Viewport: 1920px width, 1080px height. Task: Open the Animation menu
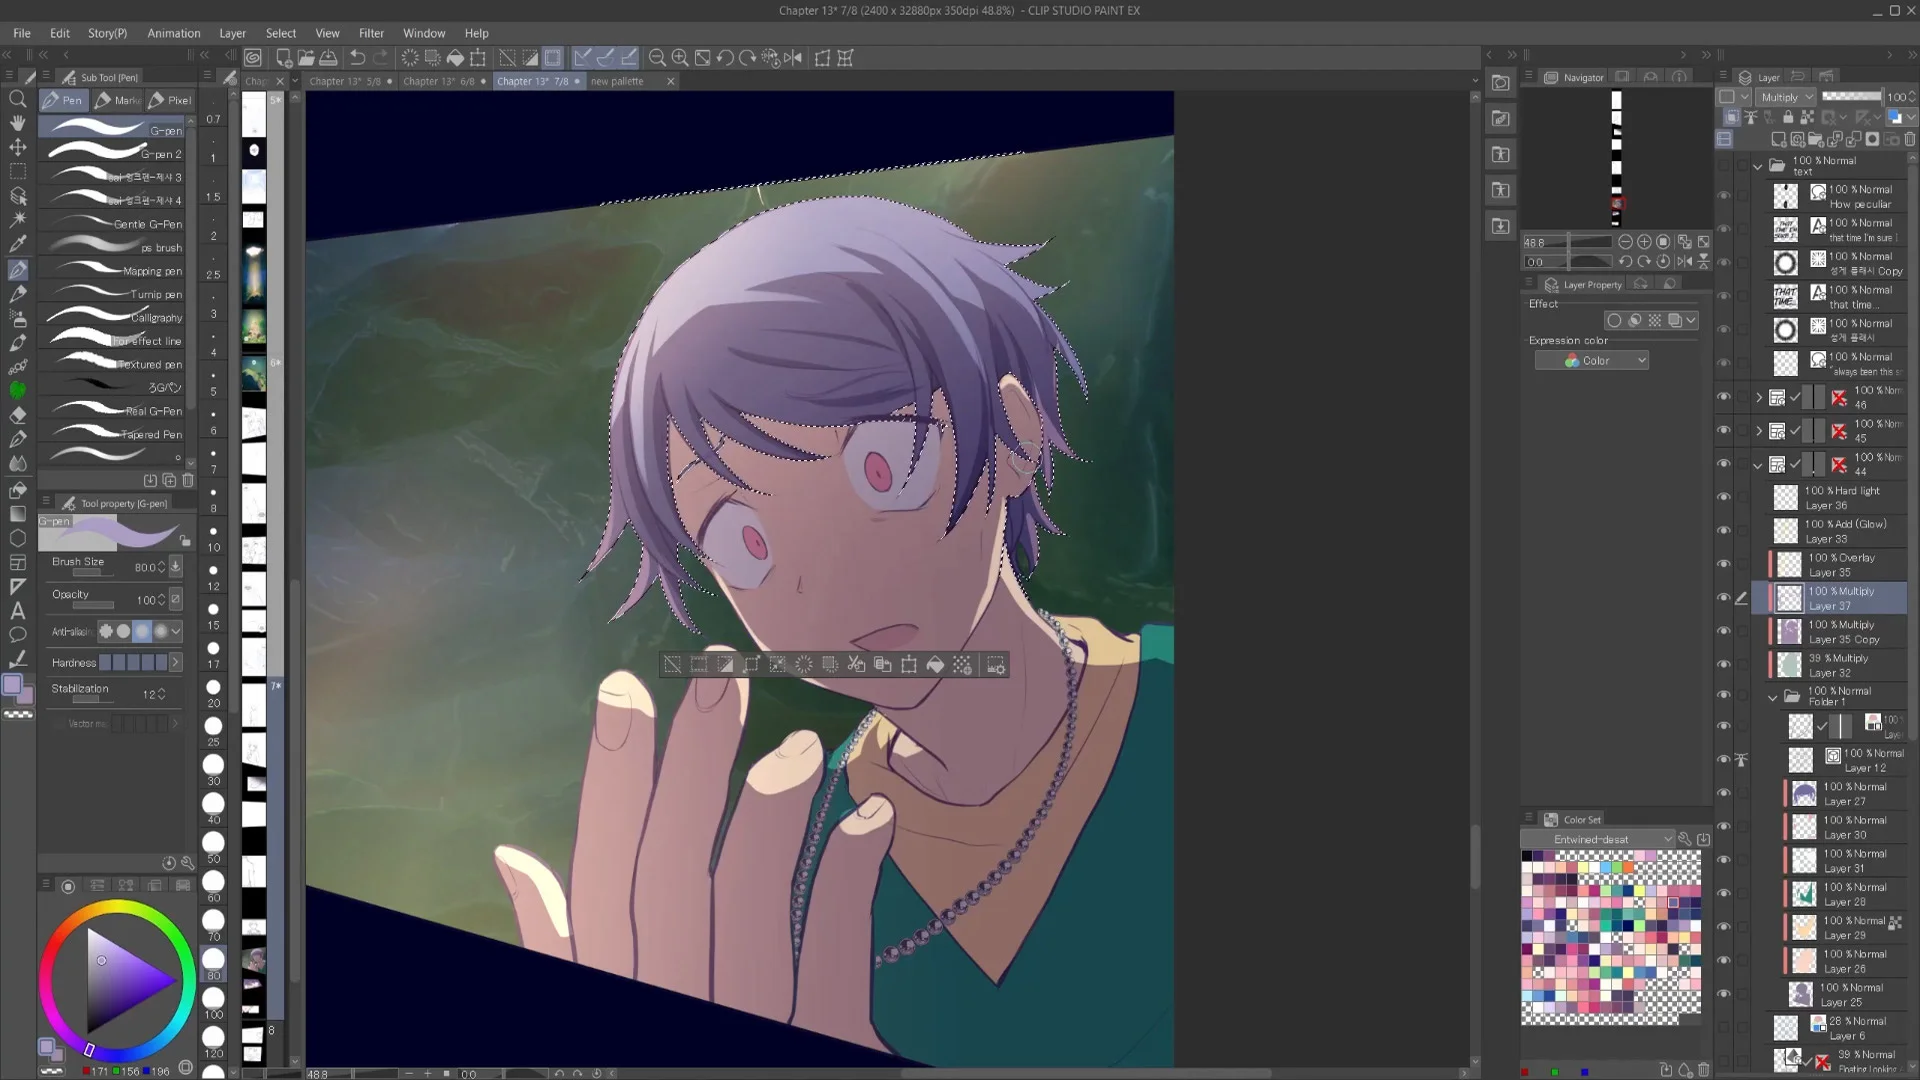tap(174, 33)
